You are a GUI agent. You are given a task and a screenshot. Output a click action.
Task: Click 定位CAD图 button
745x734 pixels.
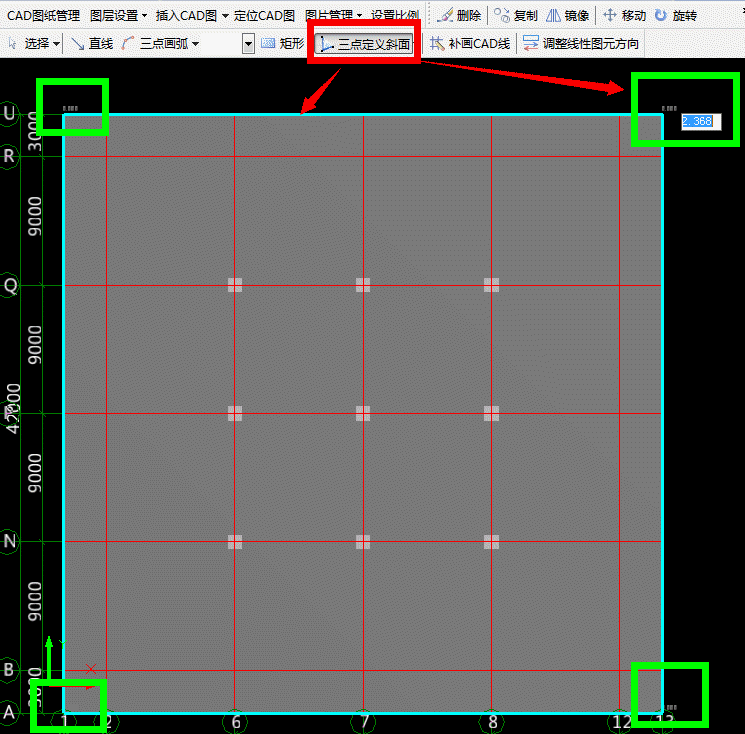click(264, 16)
